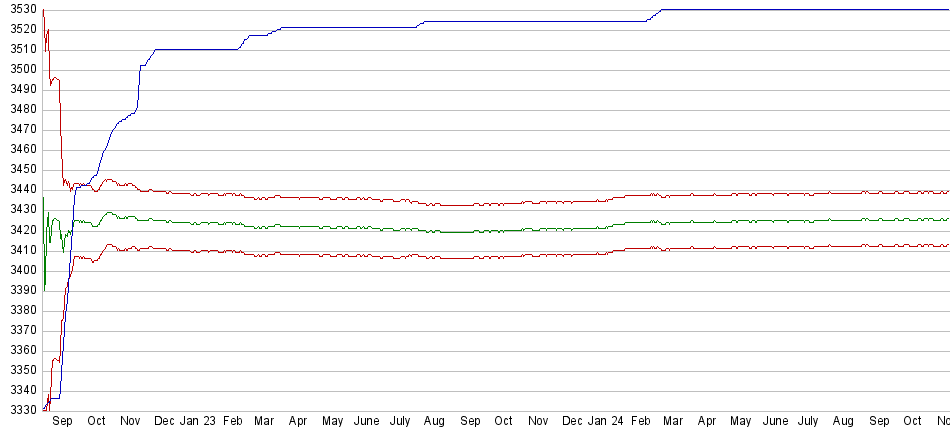The width and height of the screenshot is (950, 435).
Task: Select the 3350 y-axis label
Action: [x=19, y=370]
